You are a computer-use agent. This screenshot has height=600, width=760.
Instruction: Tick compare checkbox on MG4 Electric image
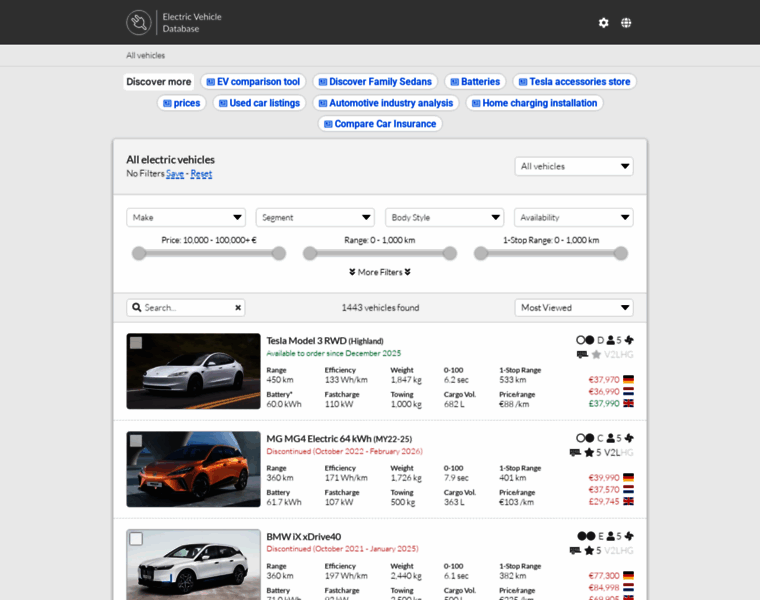pyautogui.click(x=136, y=441)
